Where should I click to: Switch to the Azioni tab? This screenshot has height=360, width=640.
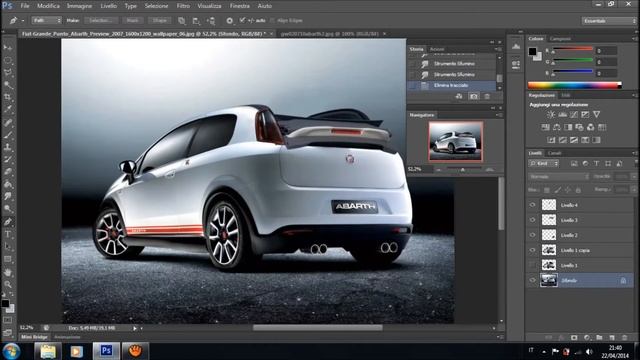click(x=437, y=49)
